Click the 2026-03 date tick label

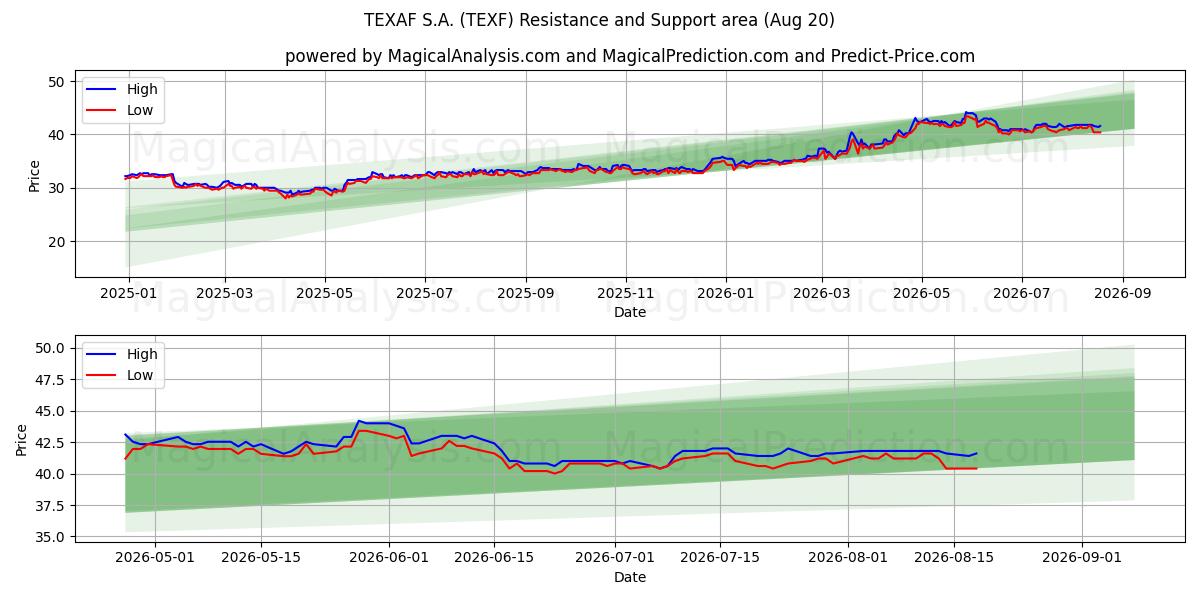(822, 293)
